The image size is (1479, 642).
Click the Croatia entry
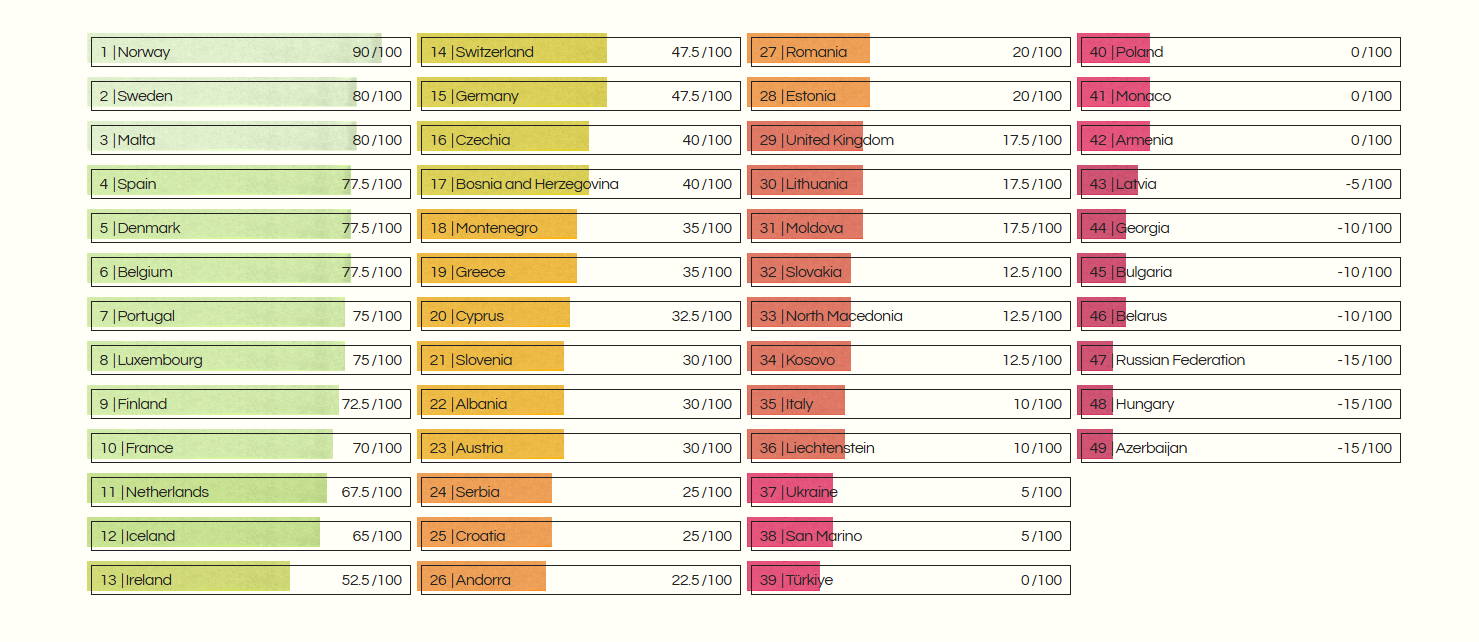(581, 536)
